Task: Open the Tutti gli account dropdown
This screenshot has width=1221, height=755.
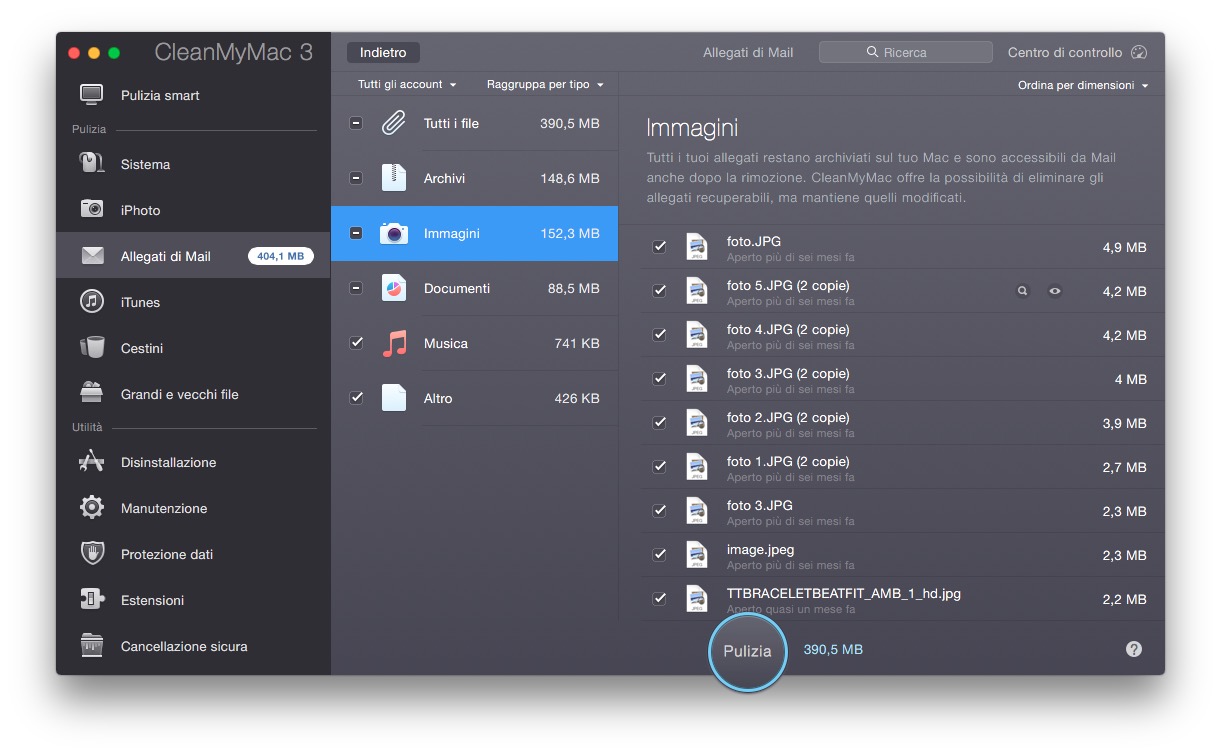Action: click(x=407, y=85)
